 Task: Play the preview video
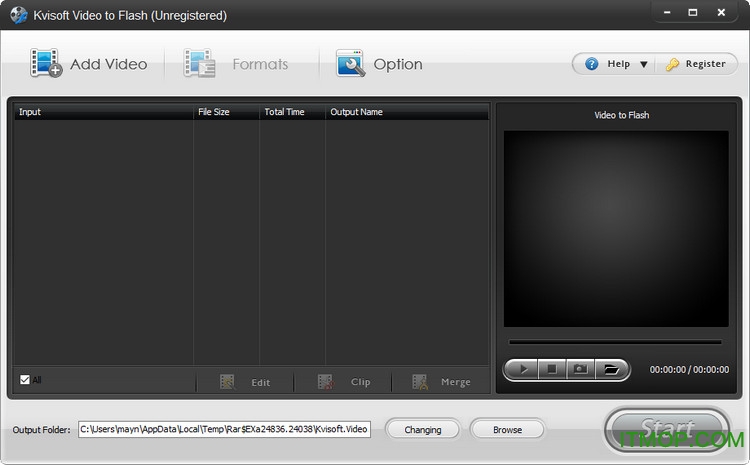tap(523, 369)
